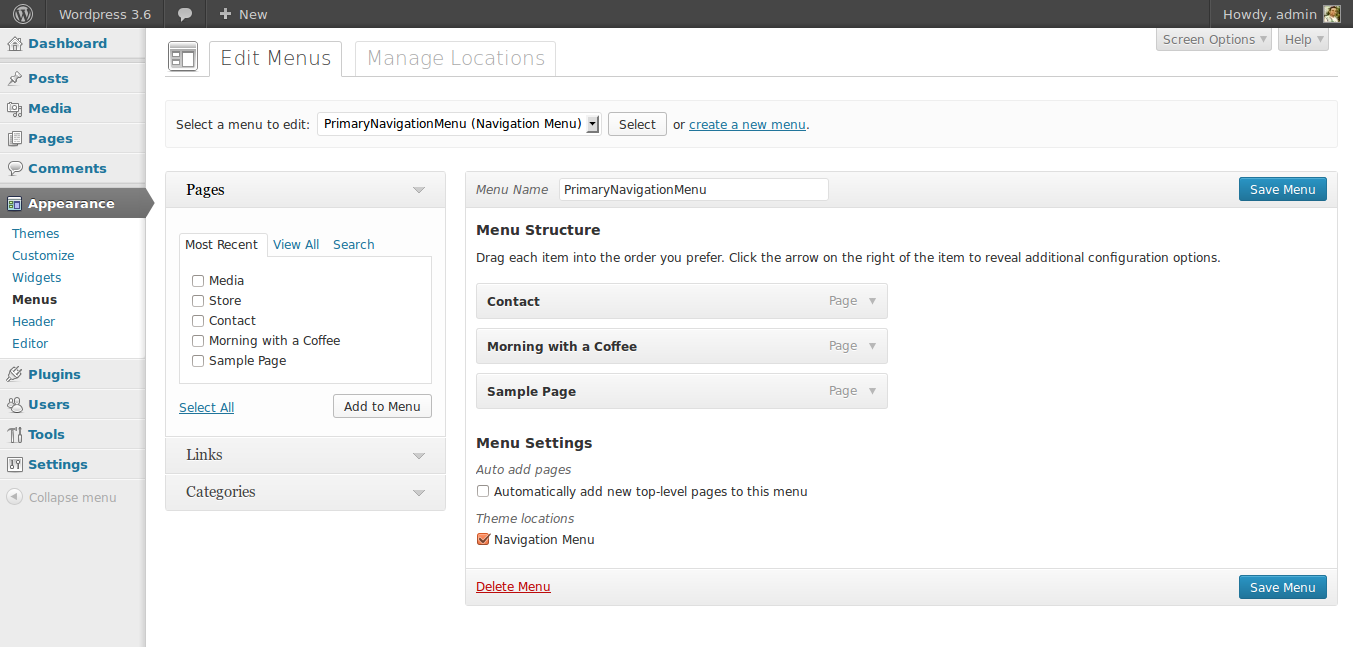Open Customize in Appearance submenu
Viewport: 1353px width, 647px height.
(x=43, y=255)
